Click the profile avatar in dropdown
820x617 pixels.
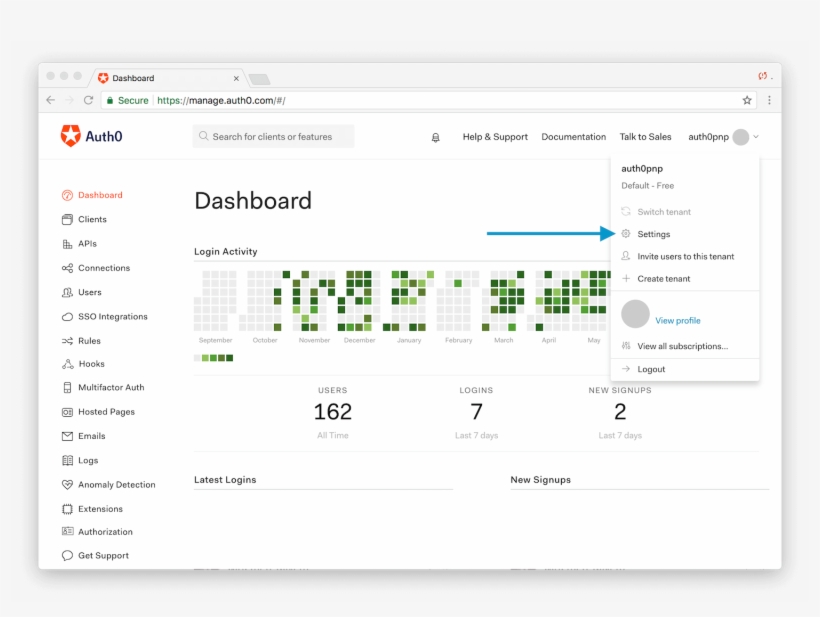tap(635, 314)
